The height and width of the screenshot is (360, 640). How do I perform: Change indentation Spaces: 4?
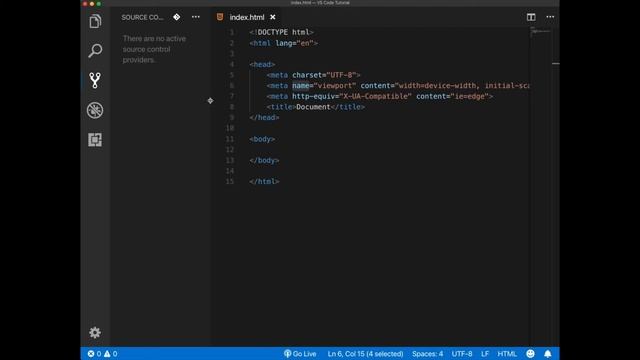pyautogui.click(x=427, y=354)
